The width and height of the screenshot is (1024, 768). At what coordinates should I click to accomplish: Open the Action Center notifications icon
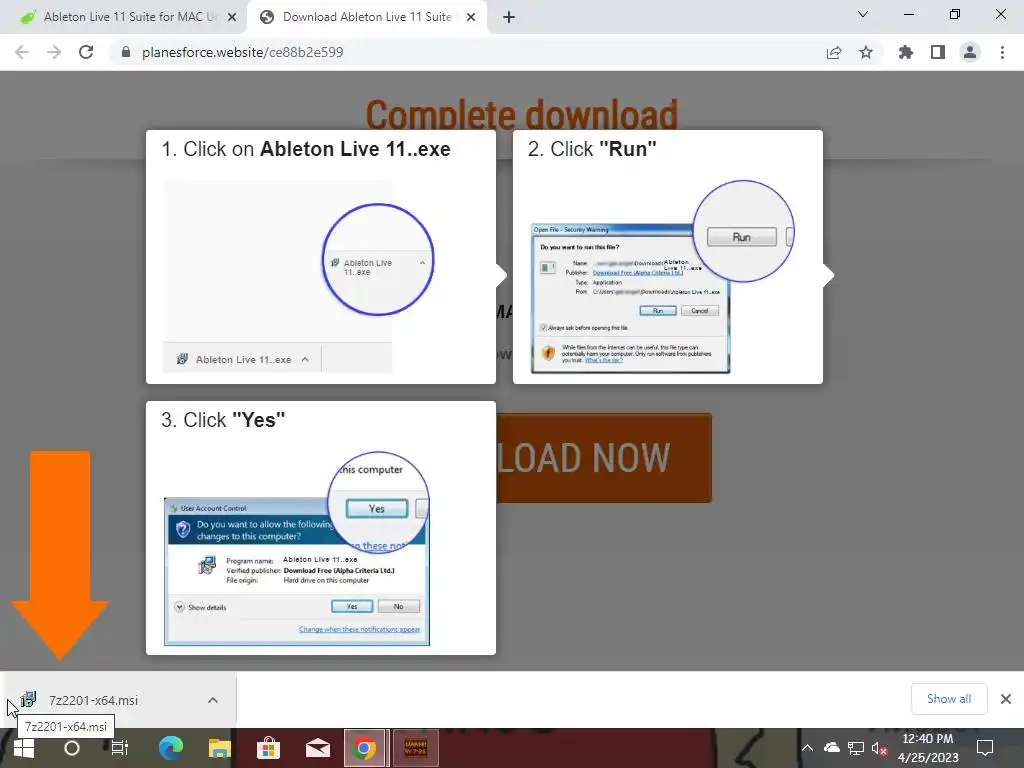(985, 748)
